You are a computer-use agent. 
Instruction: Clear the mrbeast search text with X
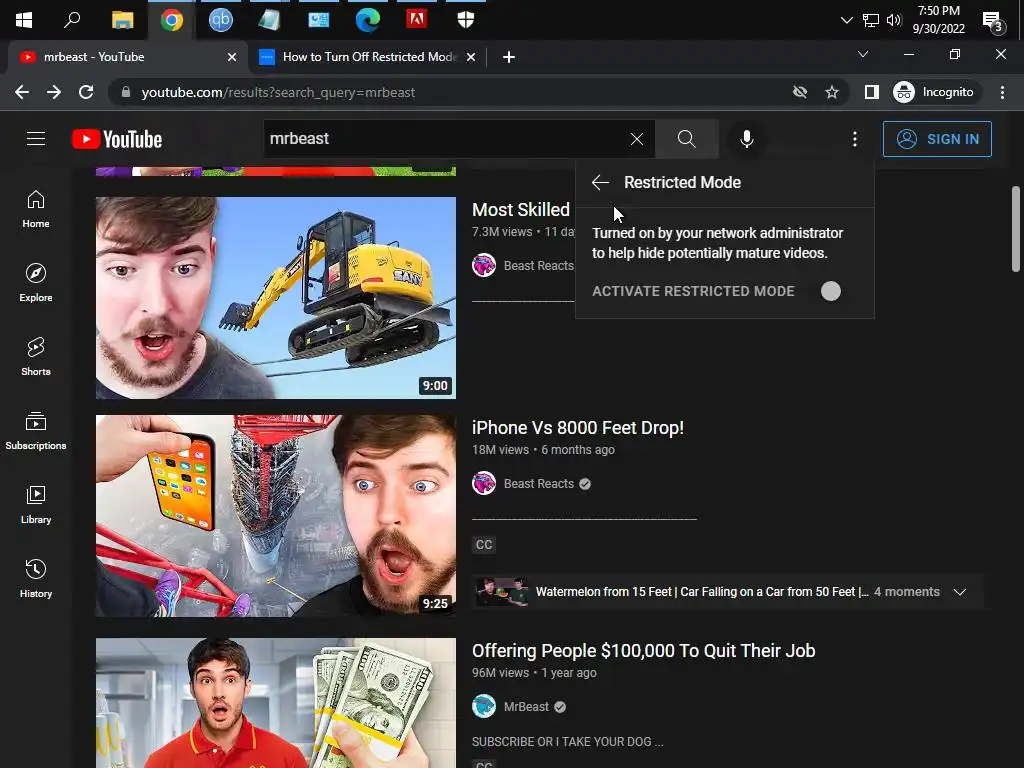coord(636,139)
